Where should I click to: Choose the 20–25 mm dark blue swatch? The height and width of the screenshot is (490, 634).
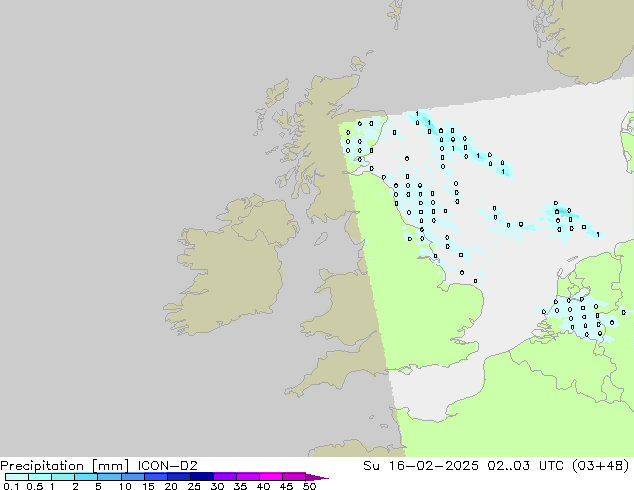tap(179, 477)
